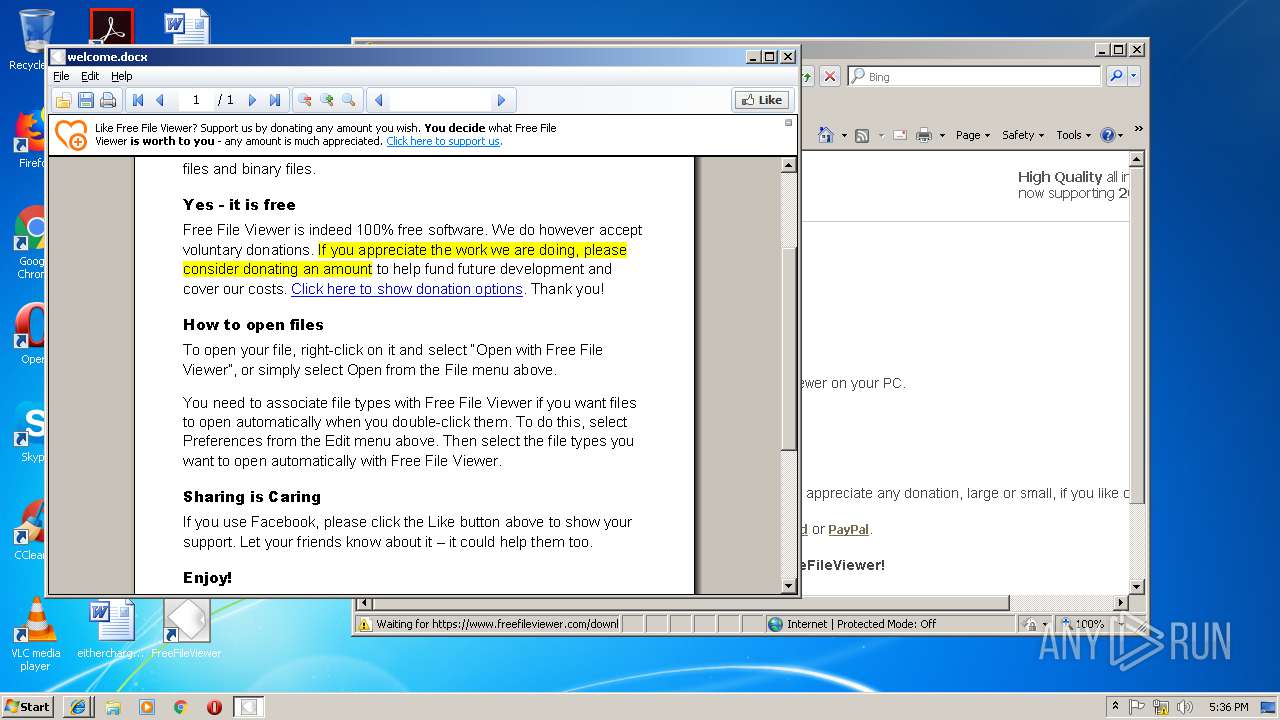
Task: Expand the search provider dropdown in Internet Explorer
Action: click(x=1133, y=76)
